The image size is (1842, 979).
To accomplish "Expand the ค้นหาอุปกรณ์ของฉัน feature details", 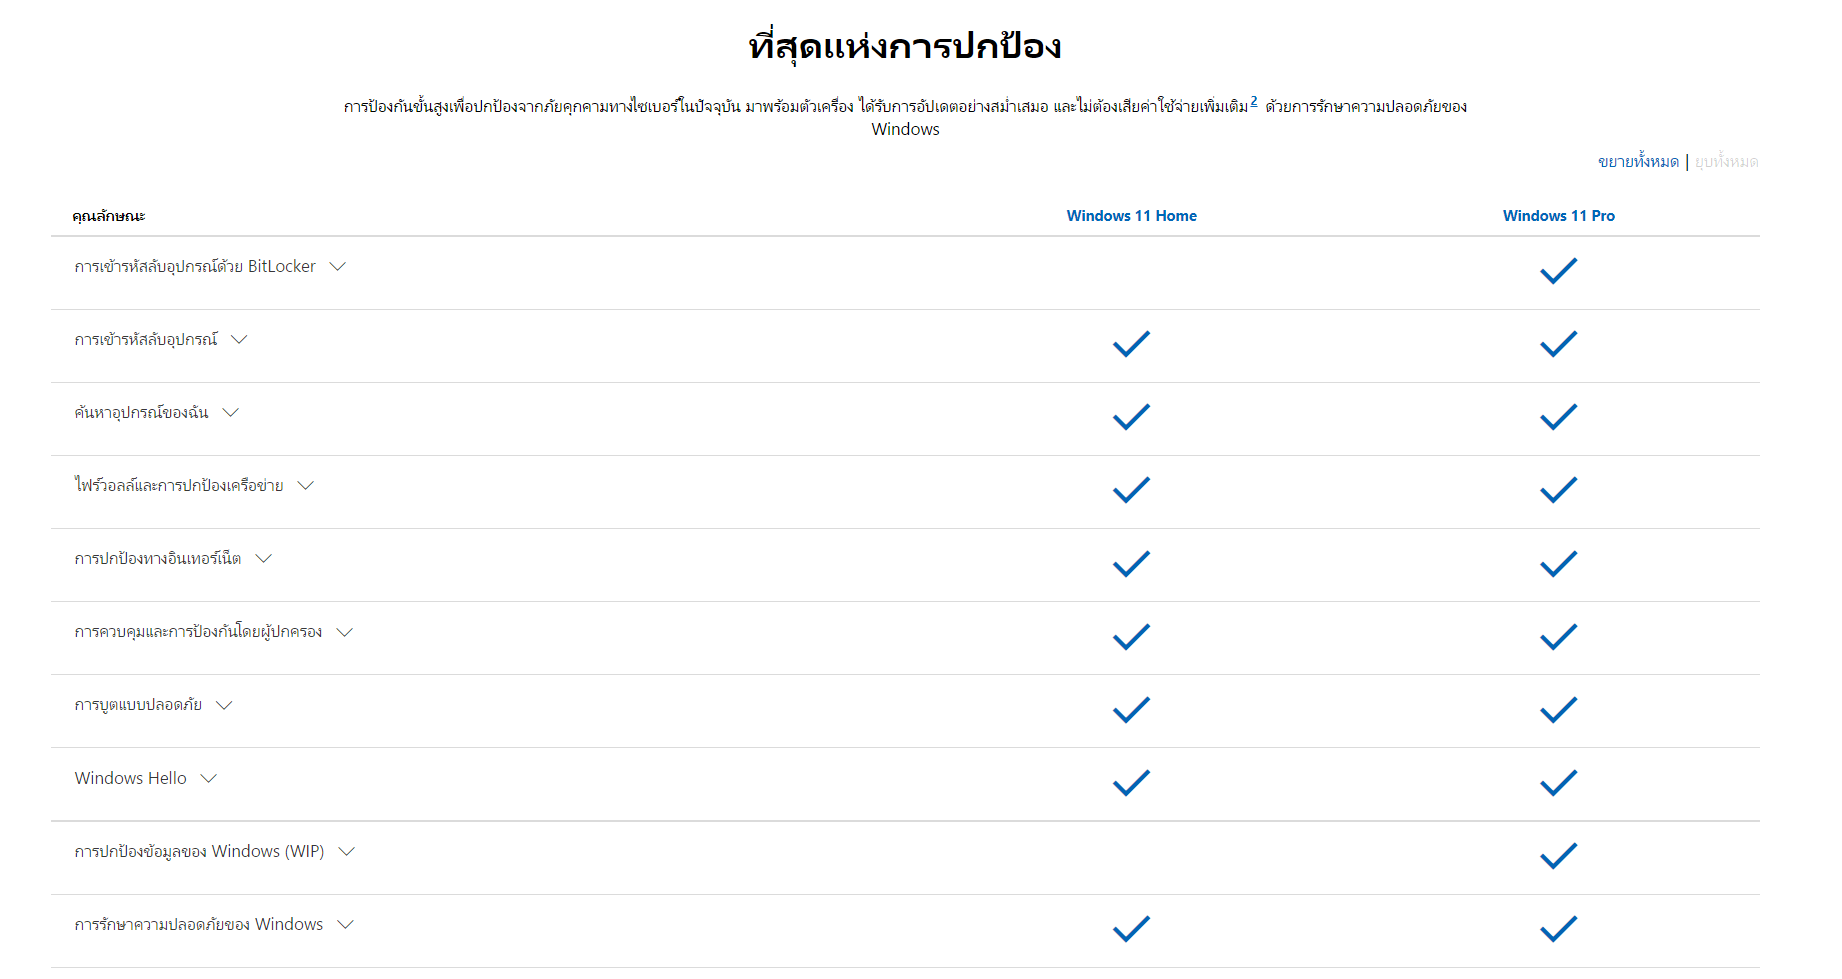I will (x=231, y=413).
